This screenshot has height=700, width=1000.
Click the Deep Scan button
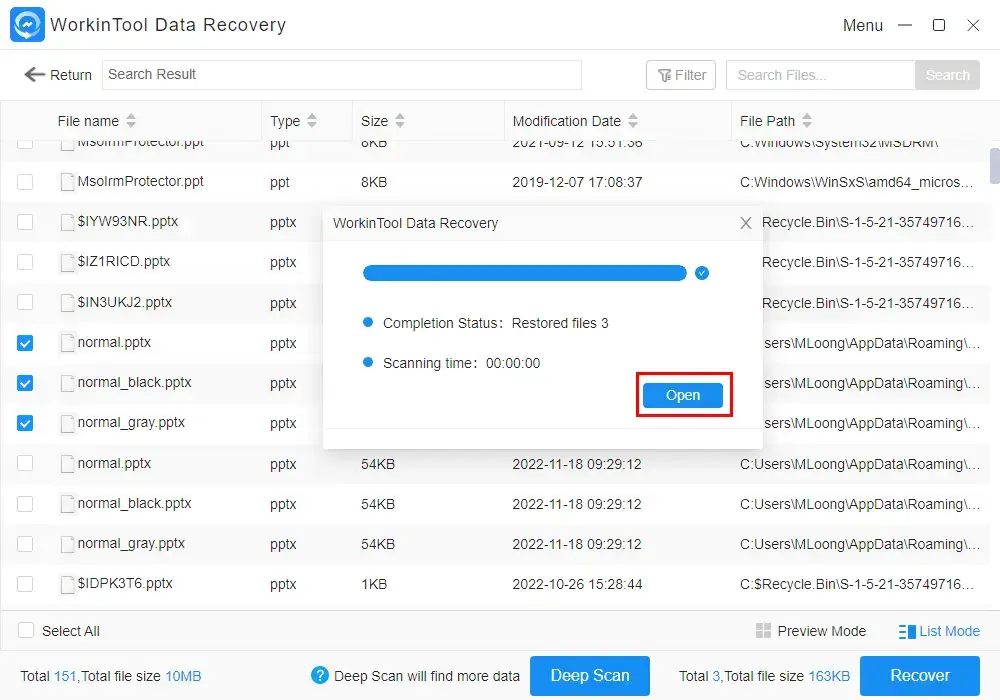pyautogui.click(x=589, y=676)
